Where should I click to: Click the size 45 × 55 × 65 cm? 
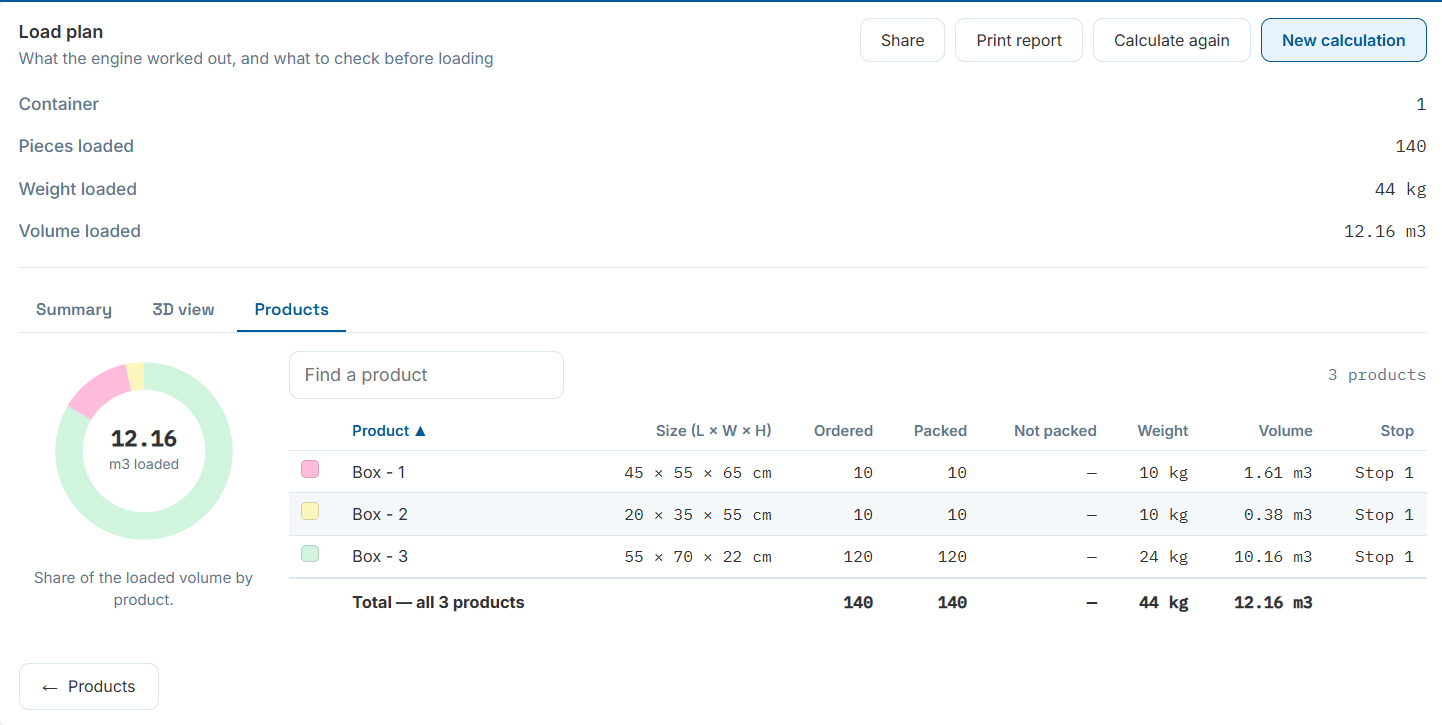pyautogui.click(x=698, y=472)
